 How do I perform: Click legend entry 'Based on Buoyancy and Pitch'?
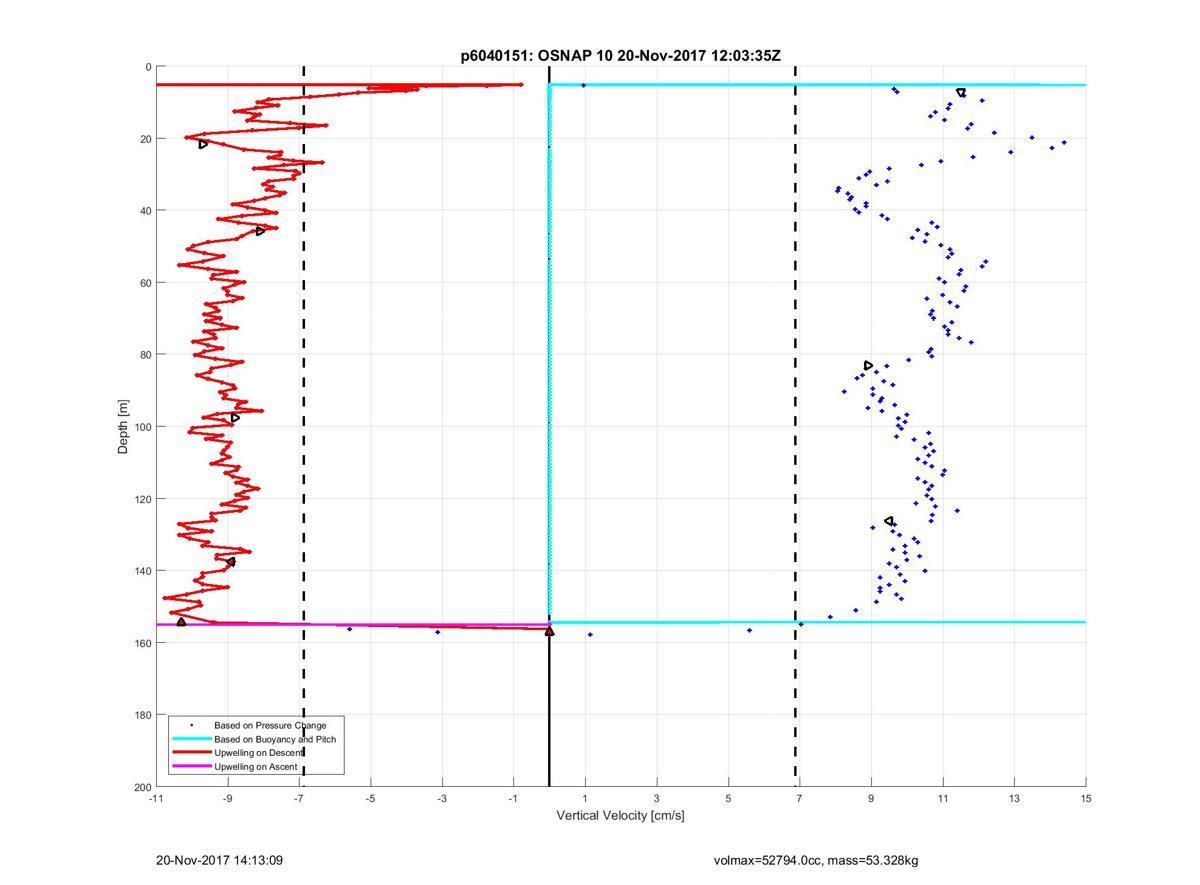[x=275, y=739]
